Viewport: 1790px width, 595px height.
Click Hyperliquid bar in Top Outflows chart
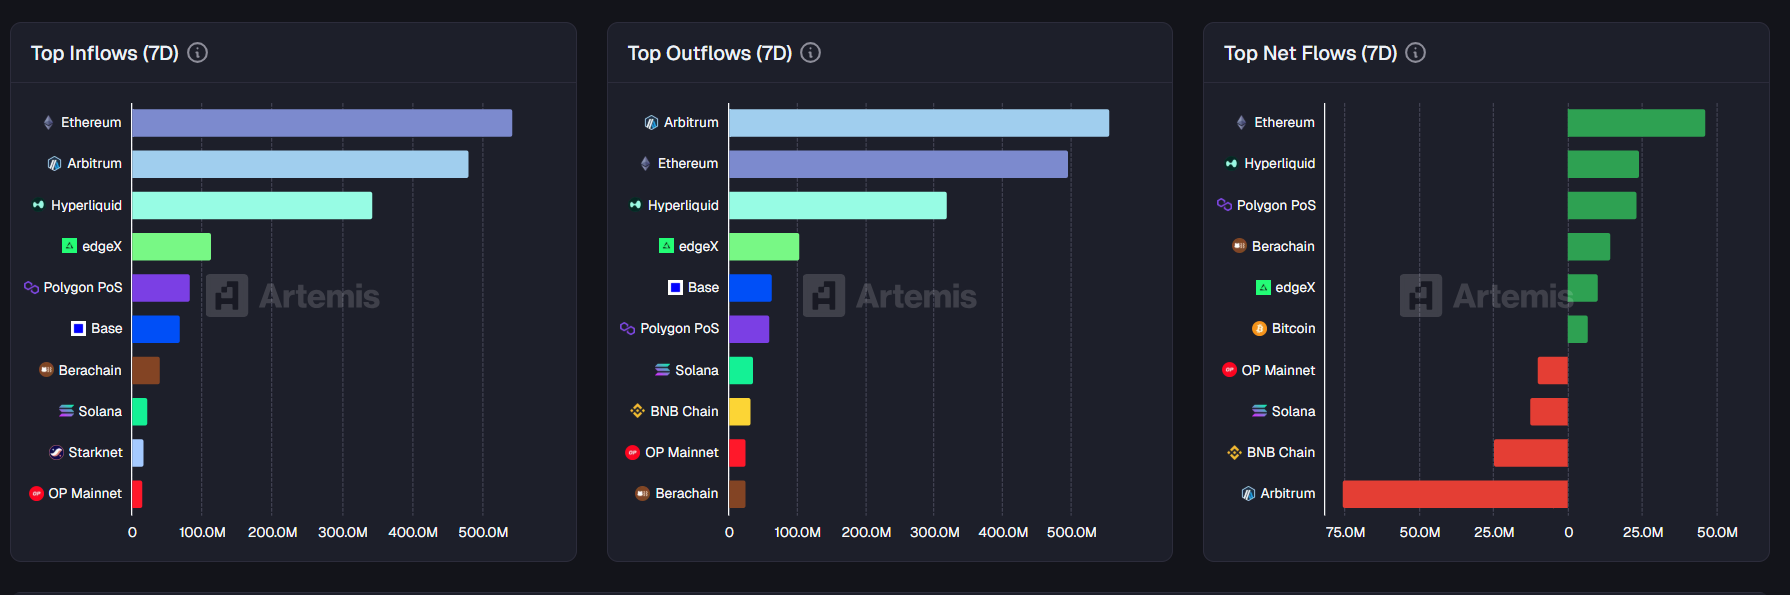(x=837, y=206)
